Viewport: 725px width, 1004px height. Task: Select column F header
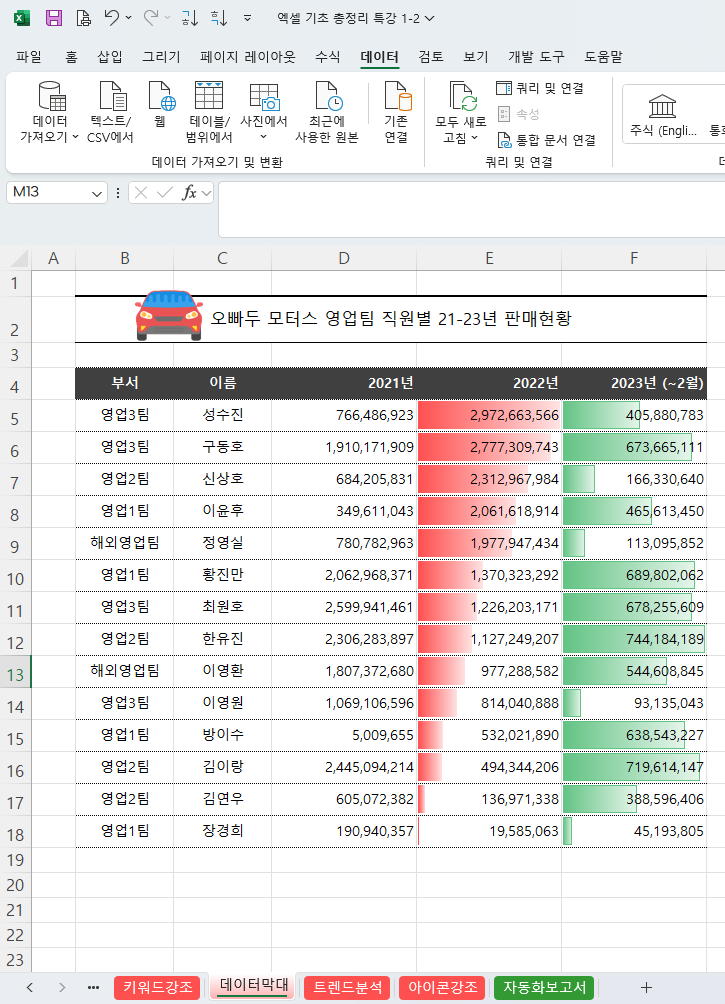tap(634, 258)
